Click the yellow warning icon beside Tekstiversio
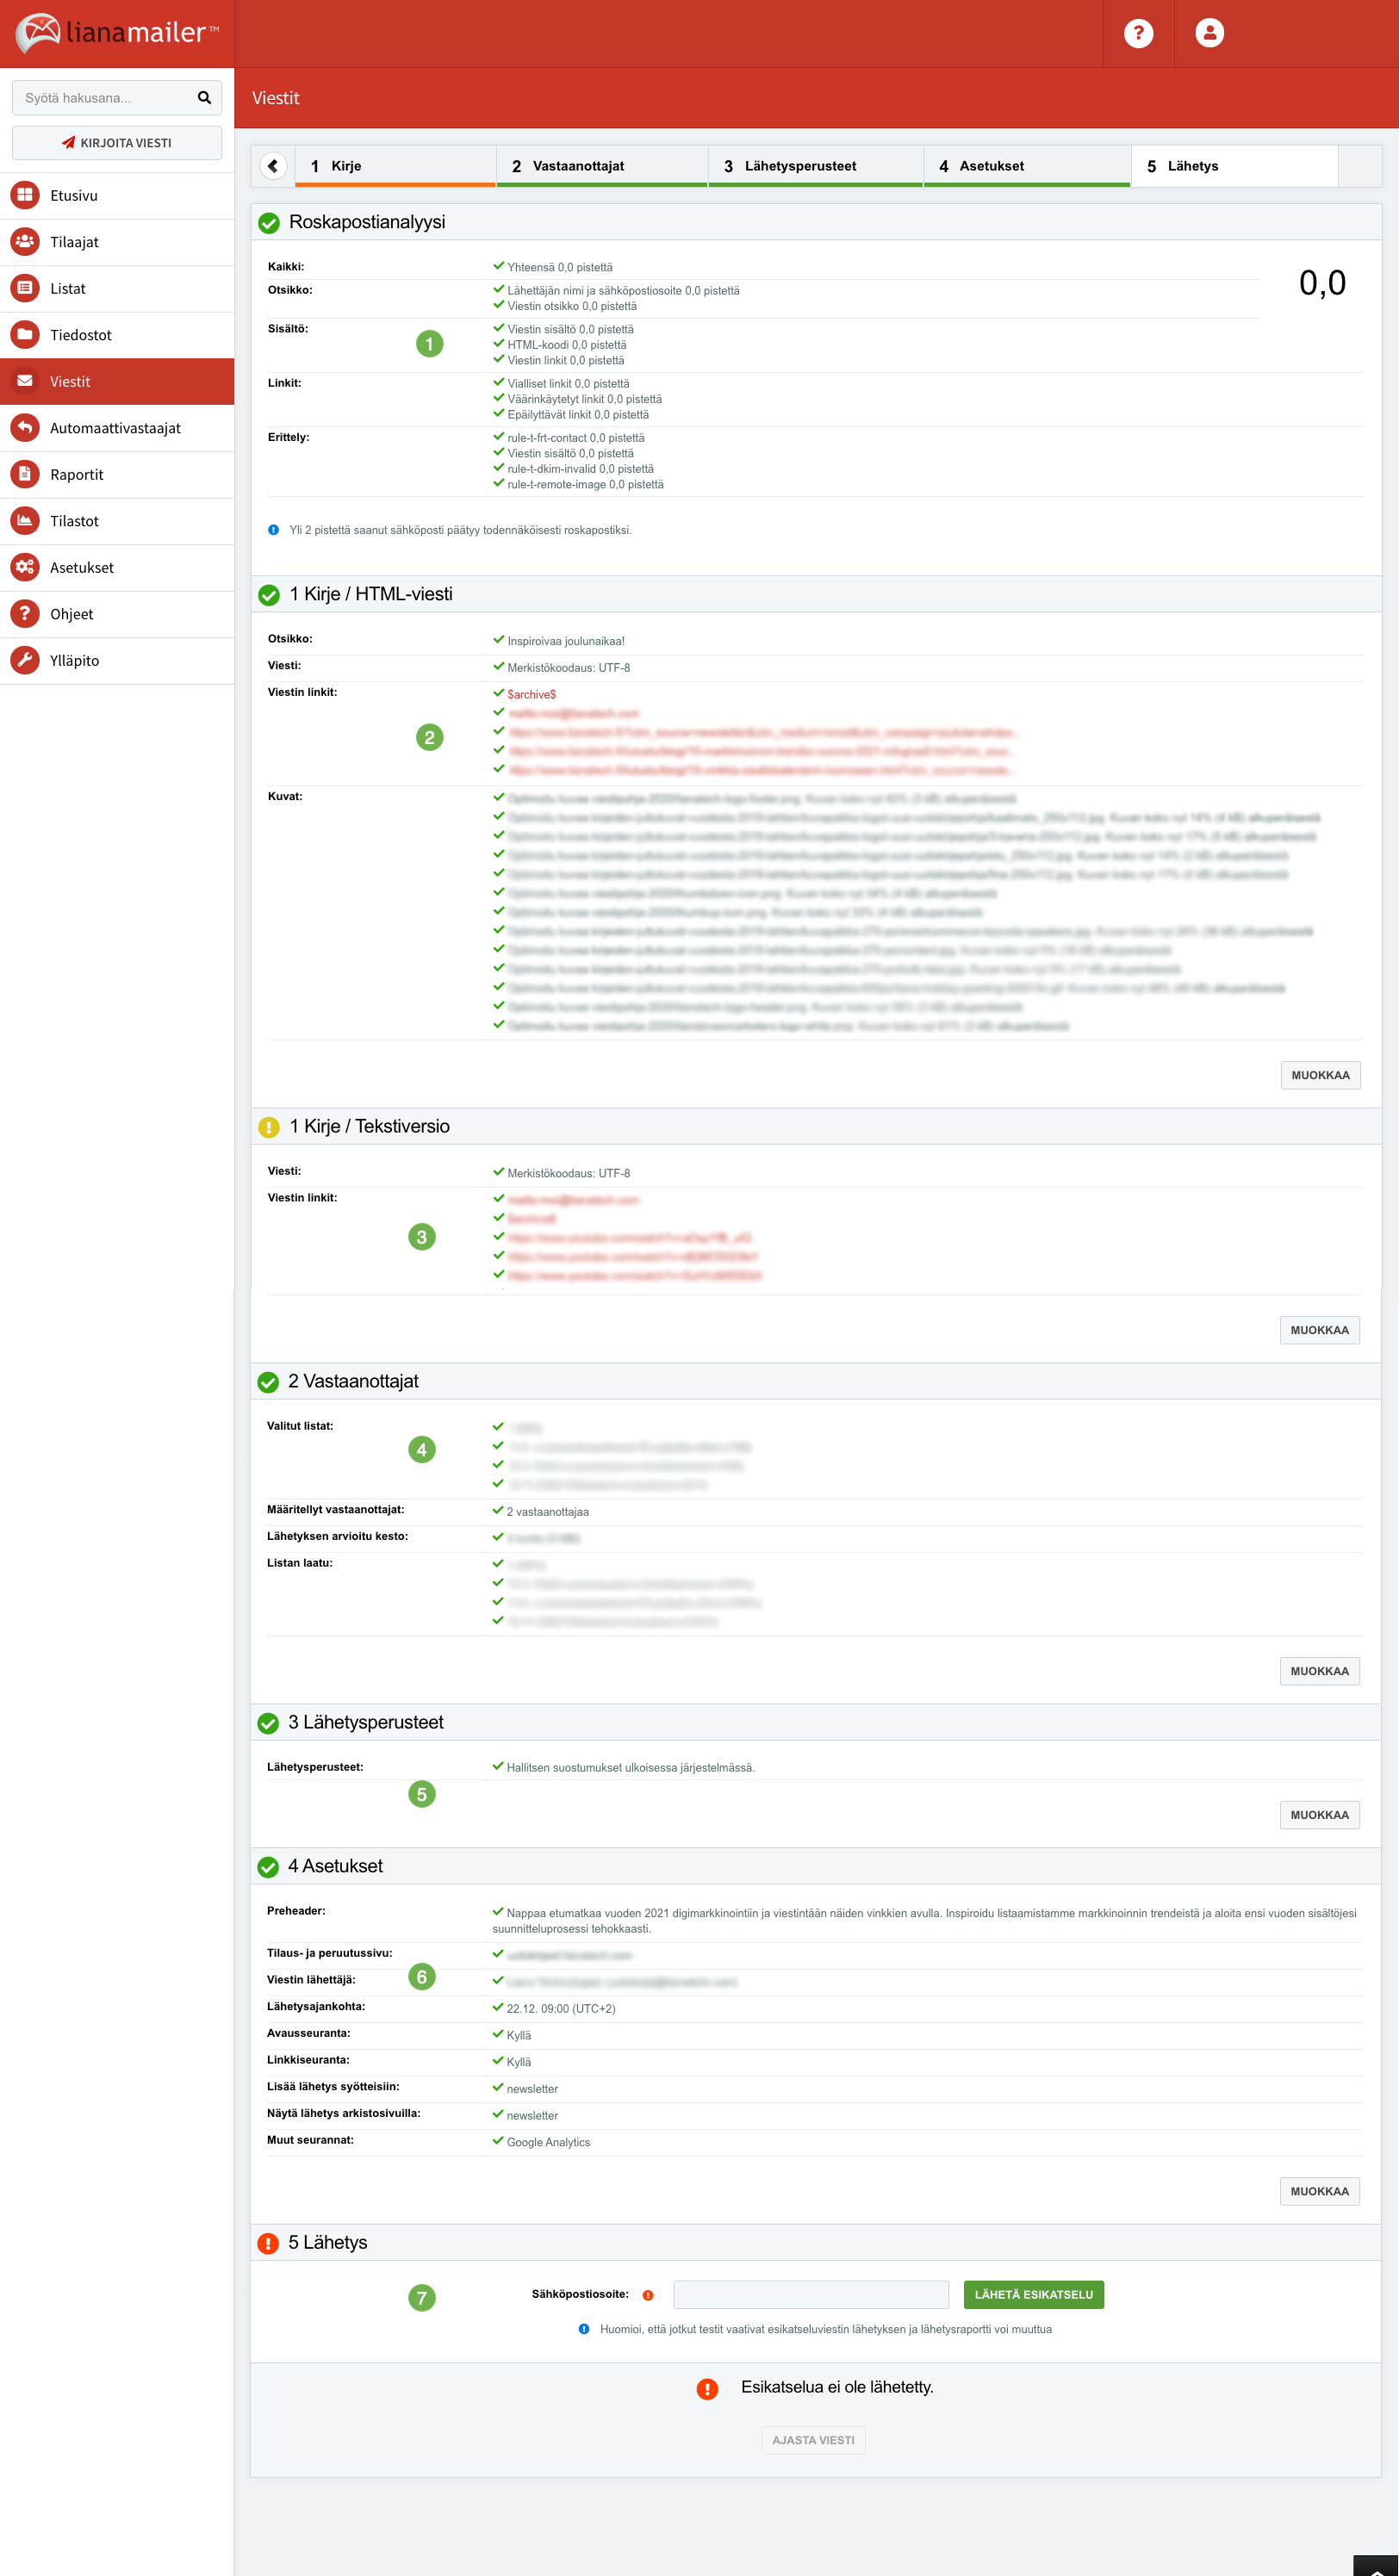 click(x=269, y=1127)
